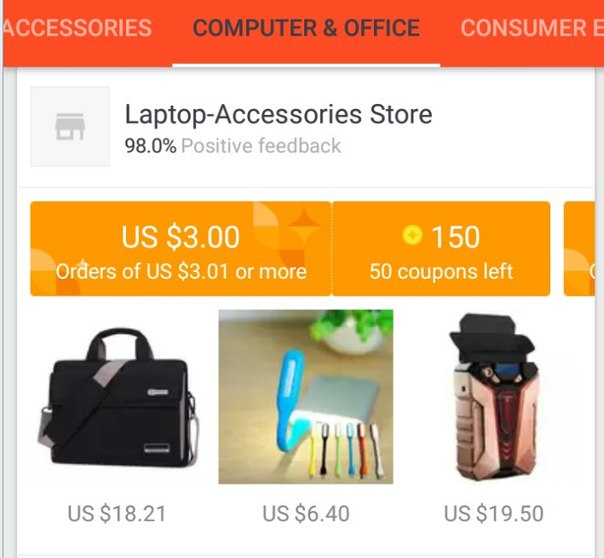Claim the 150 coins coupon
This screenshot has width=604, height=558.
pyautogui.click(x=441, y=248)
